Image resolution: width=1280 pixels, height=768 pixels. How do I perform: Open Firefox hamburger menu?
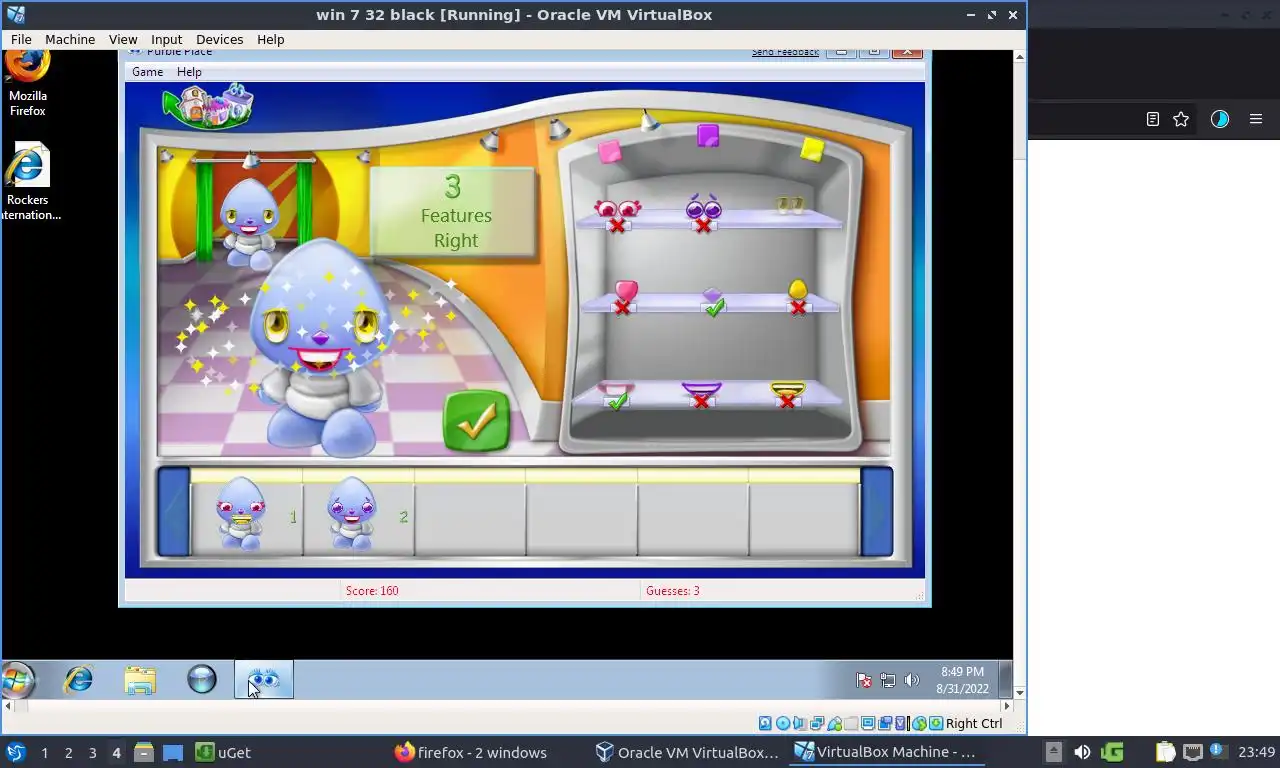pyautogui.click(x=1256, y=119)
